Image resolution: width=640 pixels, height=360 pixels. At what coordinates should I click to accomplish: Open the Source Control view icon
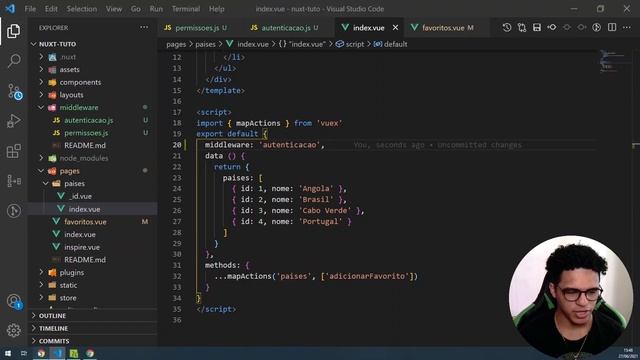14,91
